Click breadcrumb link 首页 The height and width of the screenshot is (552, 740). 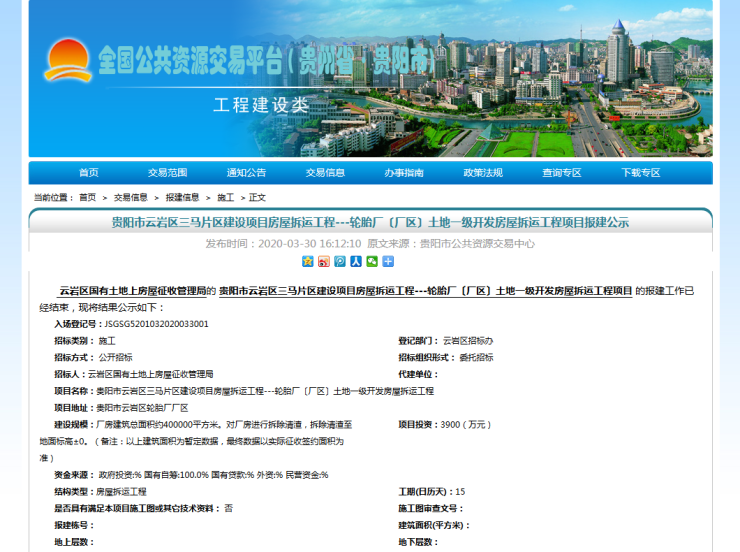coord(87,198)
